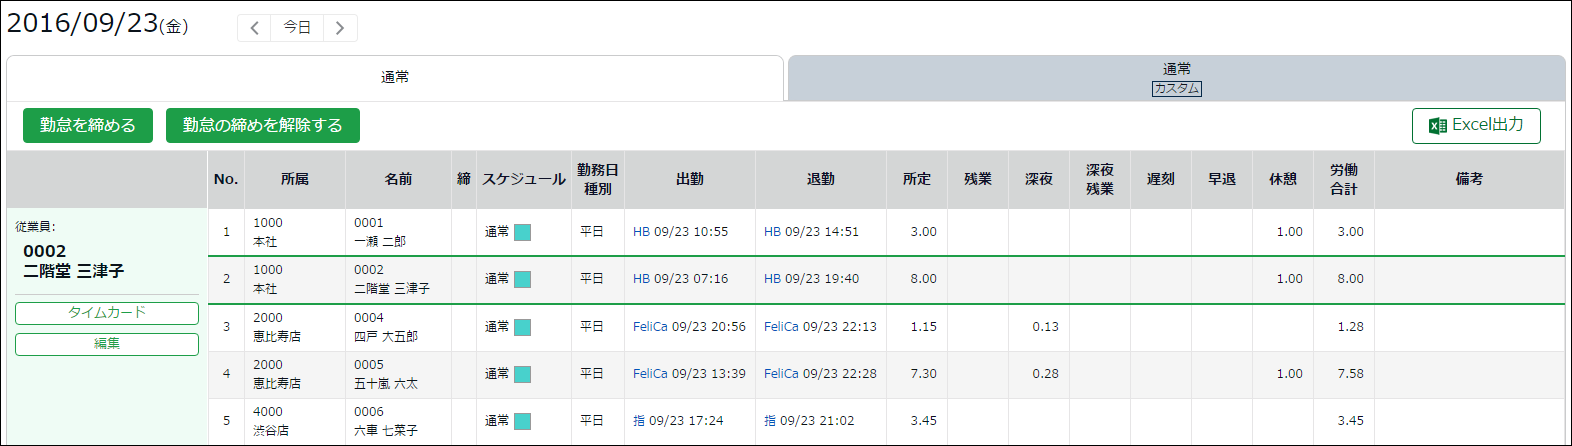Jump to today with 今日 button
Image resolution: width=1572 pixels, height=446 pixels.
297,28
